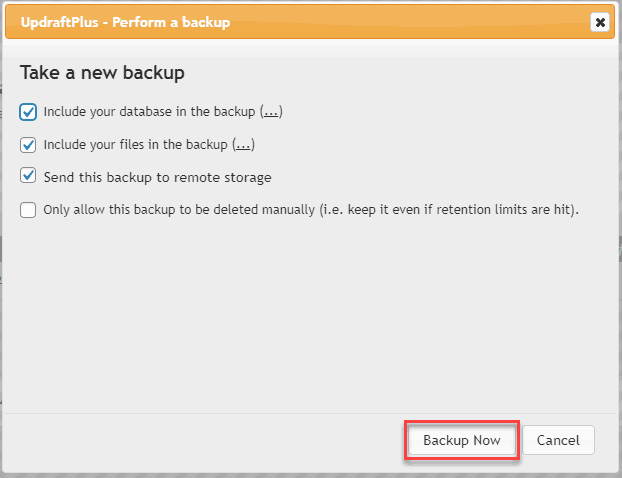Screen dimensions: 622x478
Task: Click empty footer space left of Backup Now
Action: coord(198,440)
